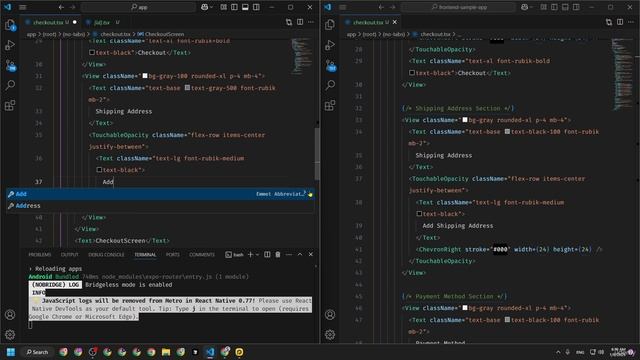Add new terminal with plus button
Viewport: 640px width, 360px height.
250,254
